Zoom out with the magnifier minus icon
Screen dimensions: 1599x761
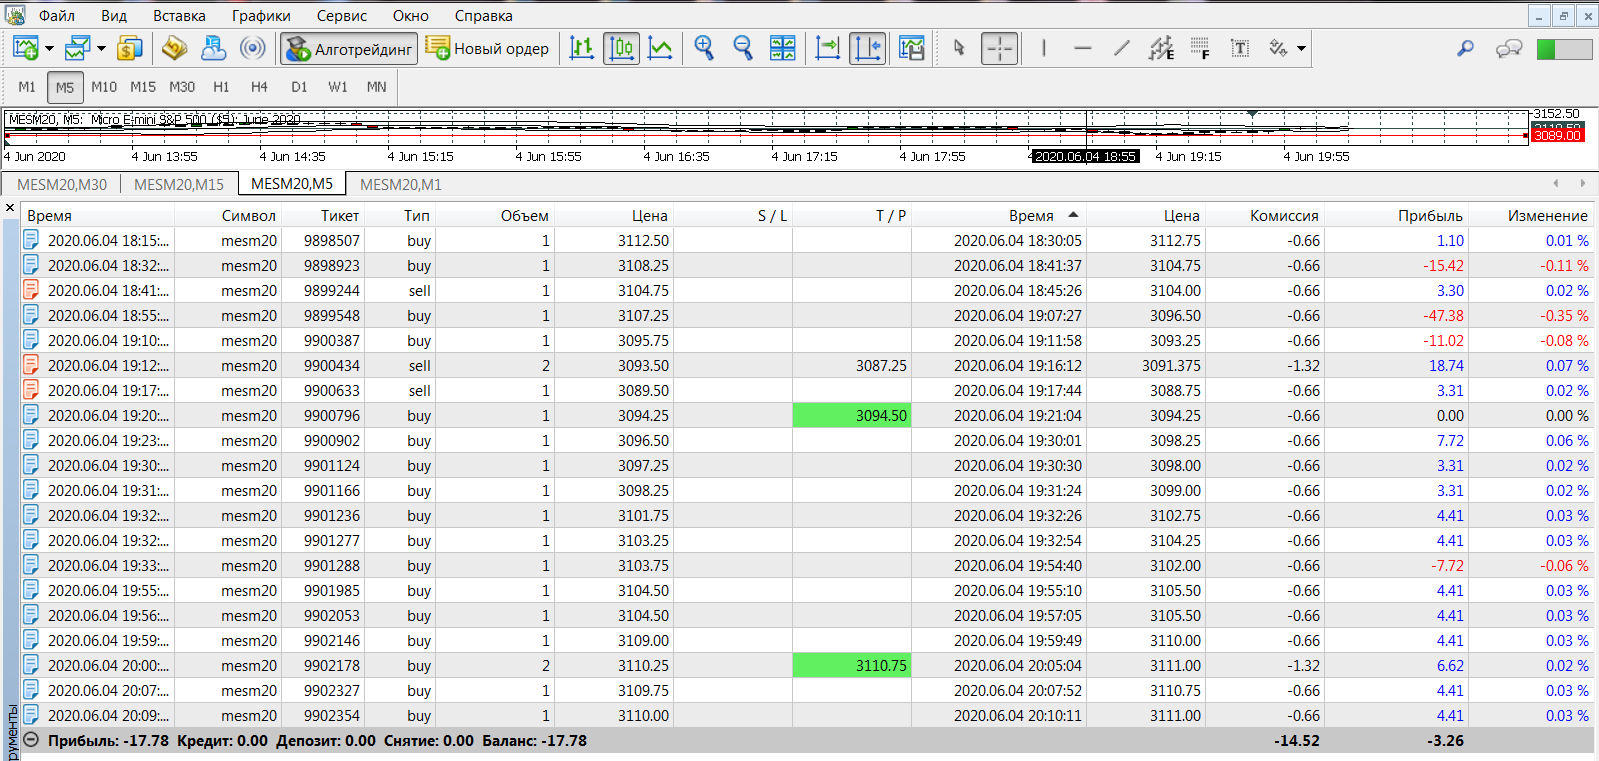click(743, 48)
